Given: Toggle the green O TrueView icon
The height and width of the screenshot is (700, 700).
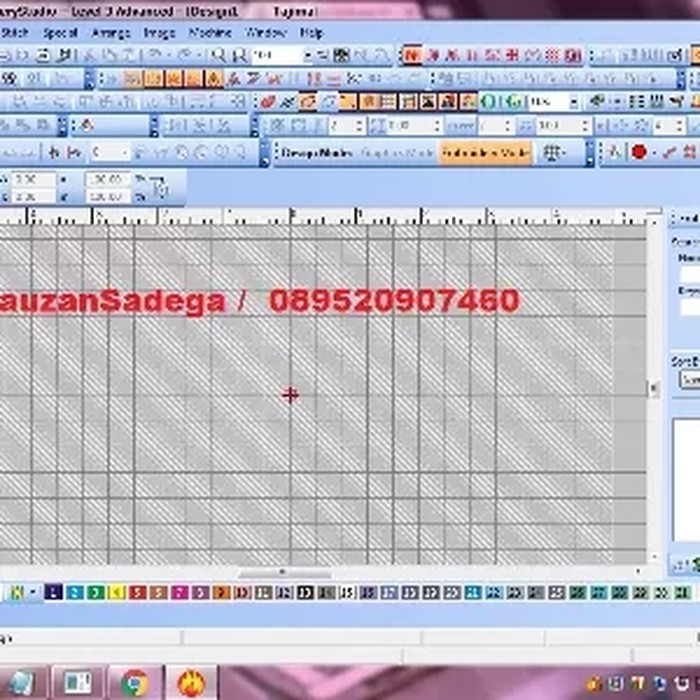Looking at the screenshot, I should (489, 102).
